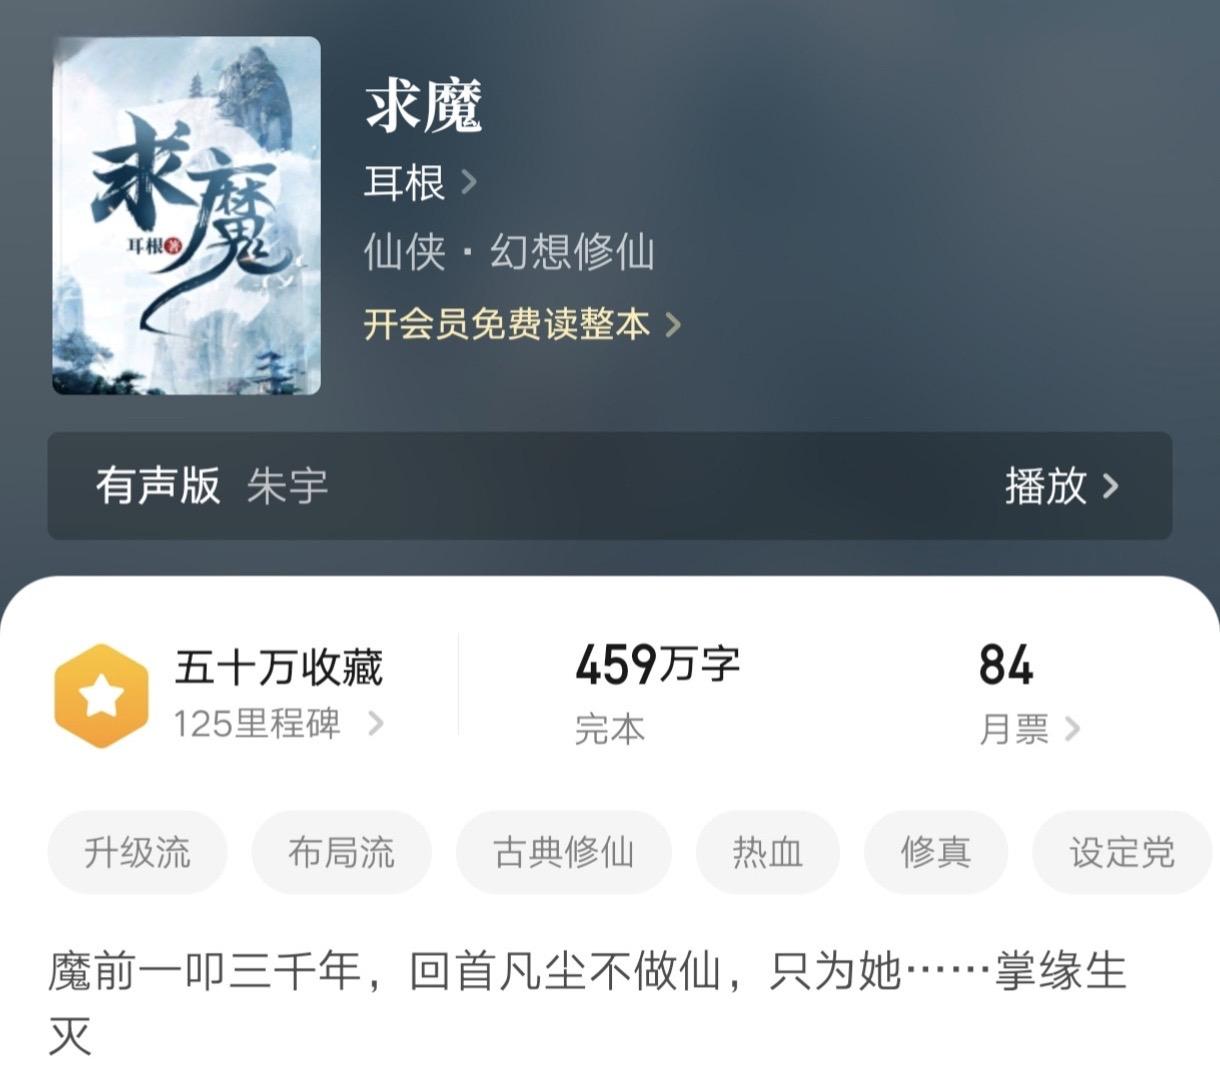Screen dimensions: 1220x1066
Task: Open 125里程碑 milestones chevron
Action: (376, 723)
